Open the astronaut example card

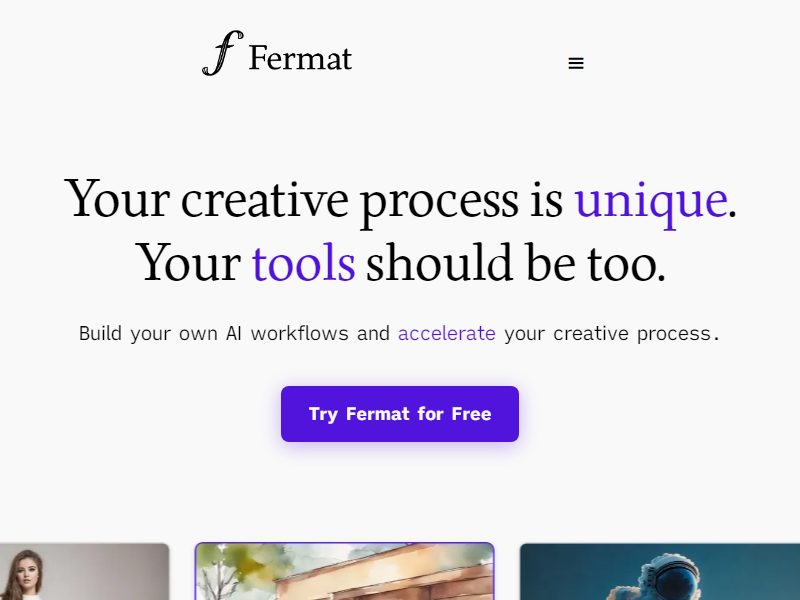(x=660, y=571)
